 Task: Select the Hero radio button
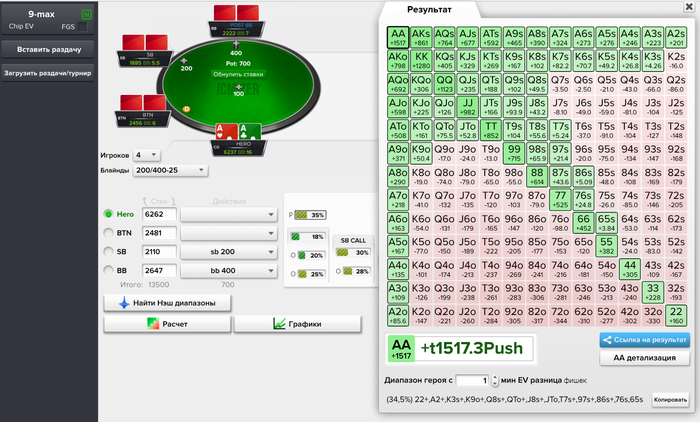pyautogui.click(x=108, y=214)
